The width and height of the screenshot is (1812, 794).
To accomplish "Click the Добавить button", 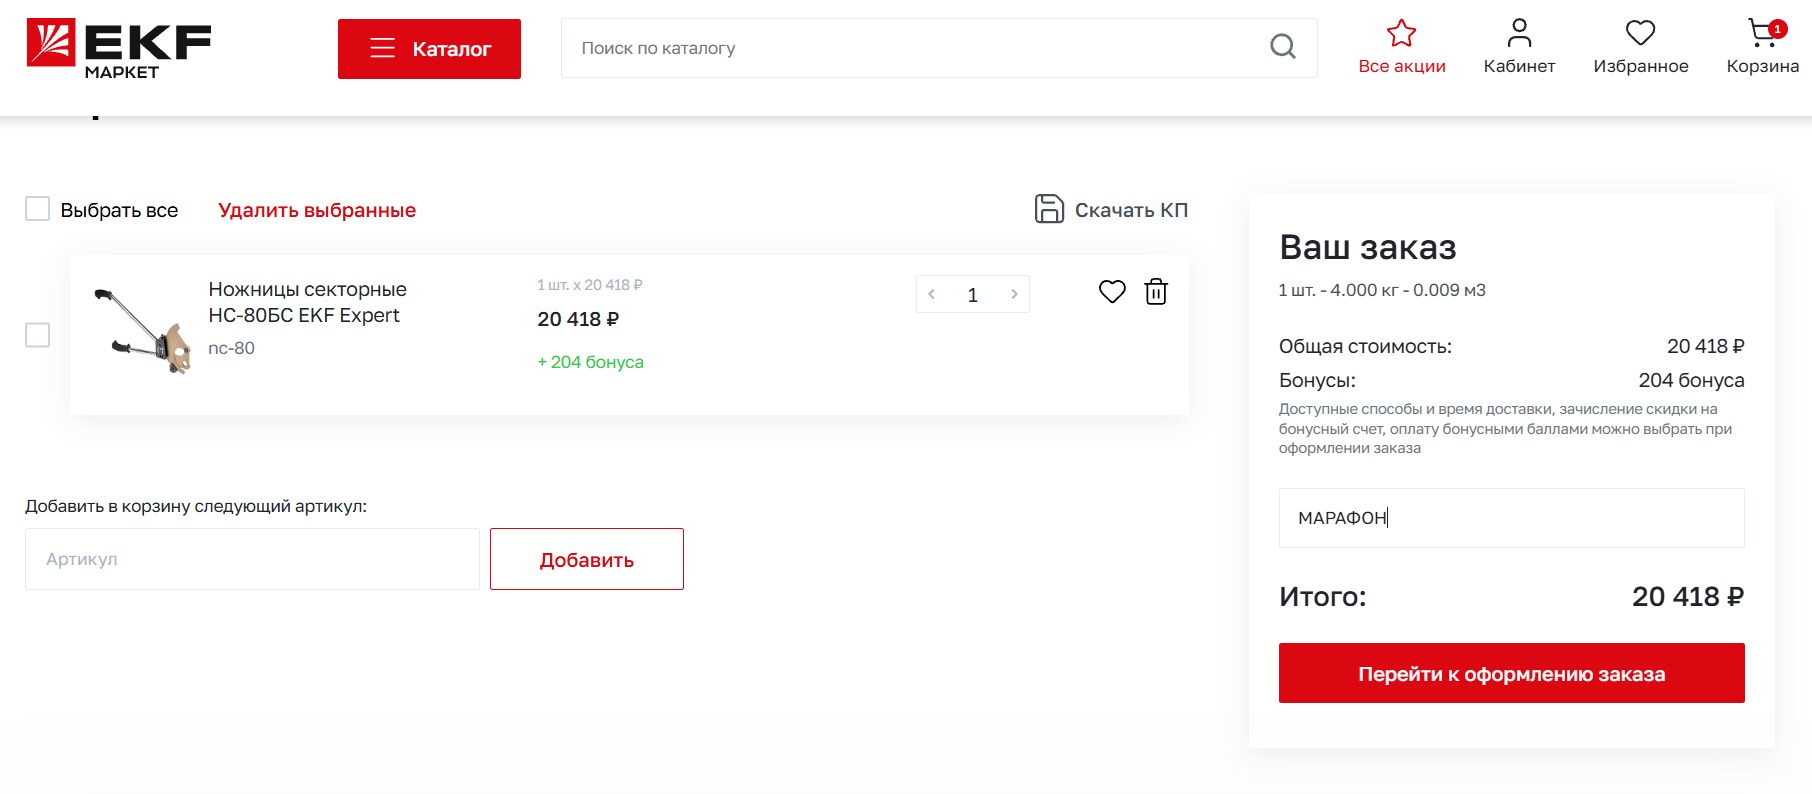I will pyautogui.click(x=587, y=559).
